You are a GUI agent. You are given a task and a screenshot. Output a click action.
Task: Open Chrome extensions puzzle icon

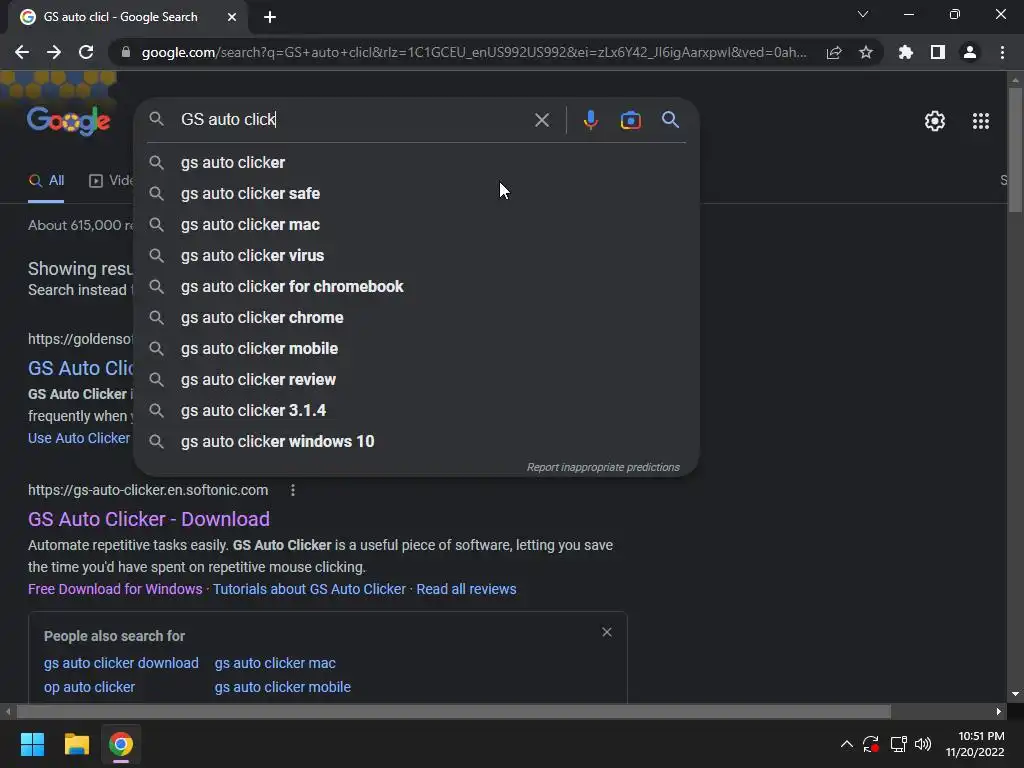coord(905,52)
